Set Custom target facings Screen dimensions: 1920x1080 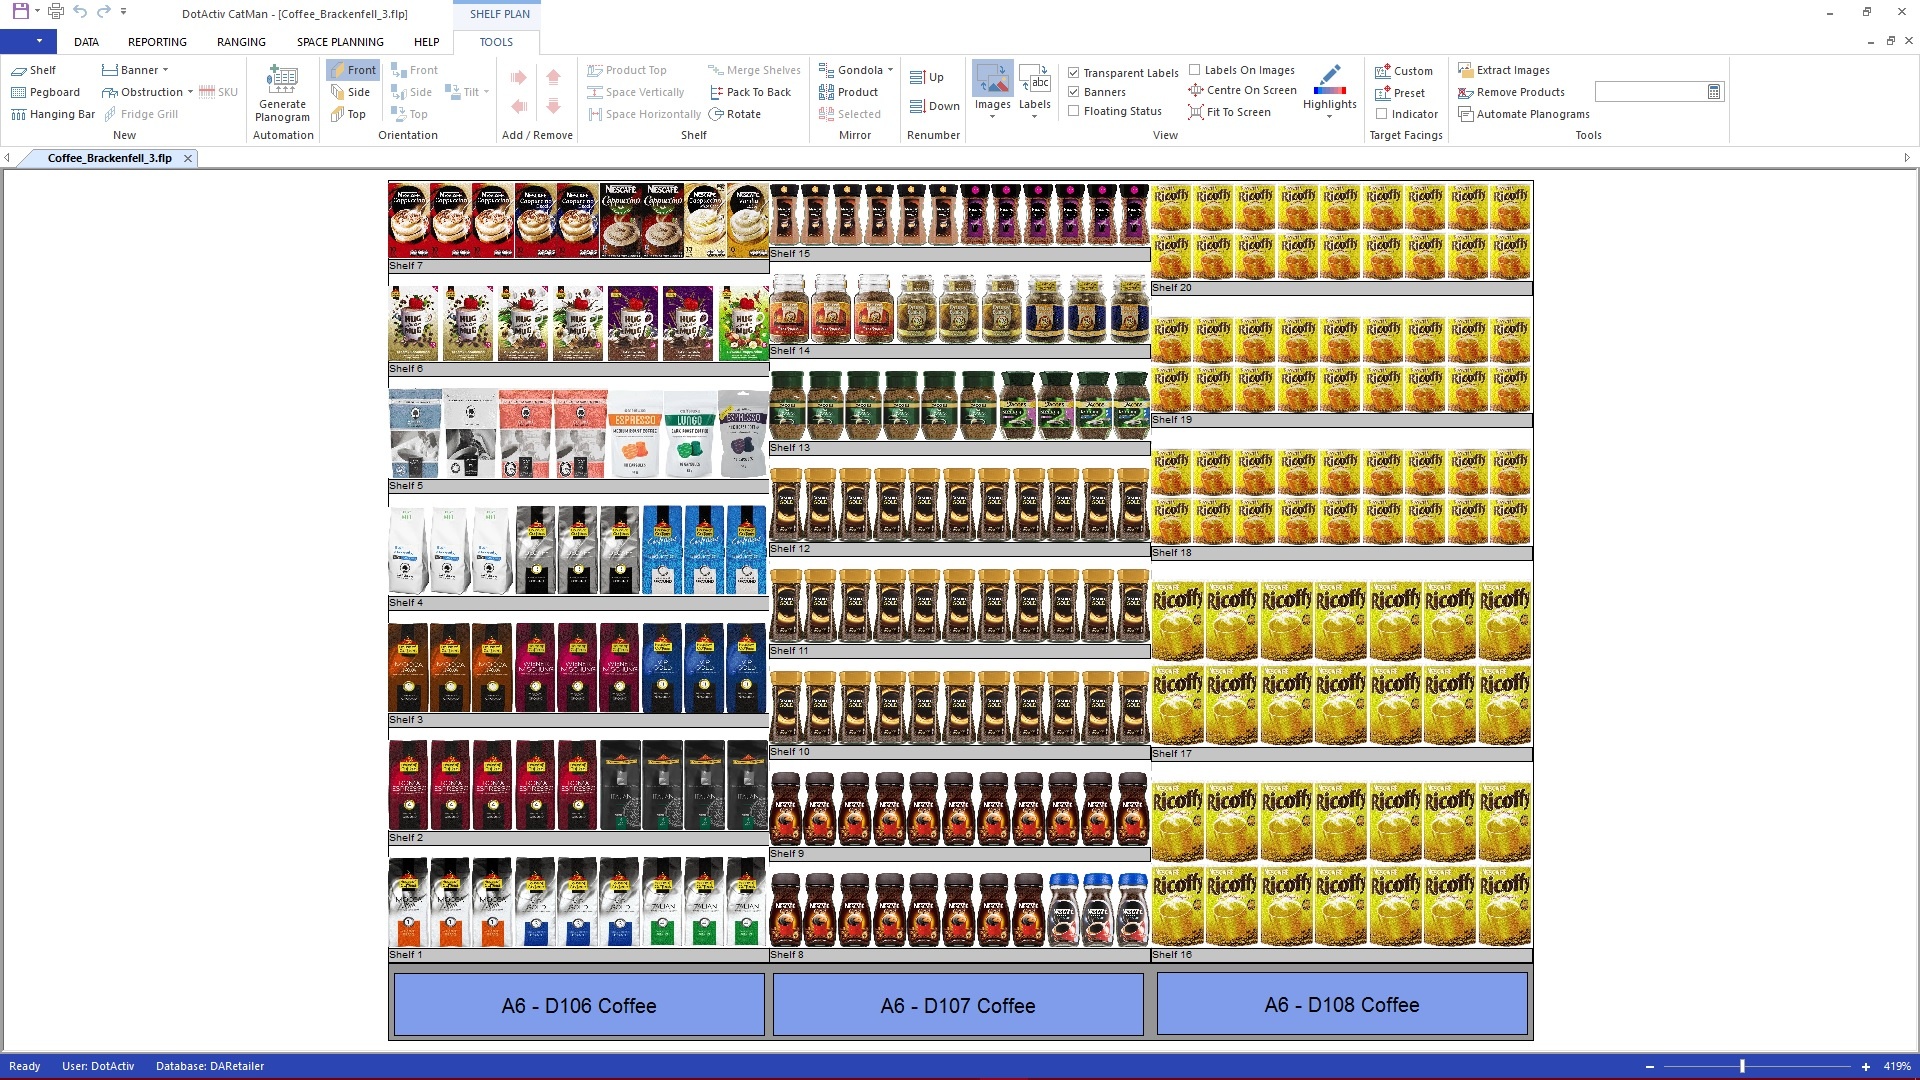(1404, 71)
